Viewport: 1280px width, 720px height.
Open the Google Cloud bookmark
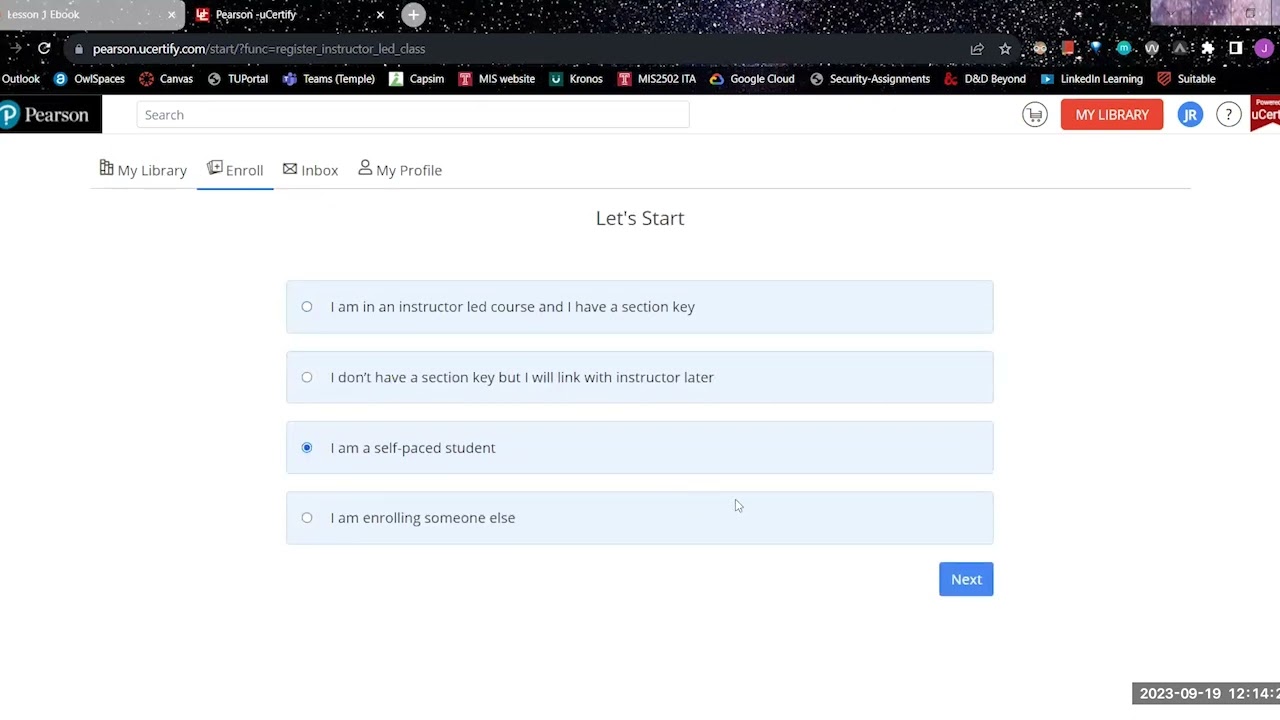pos(752,79)
